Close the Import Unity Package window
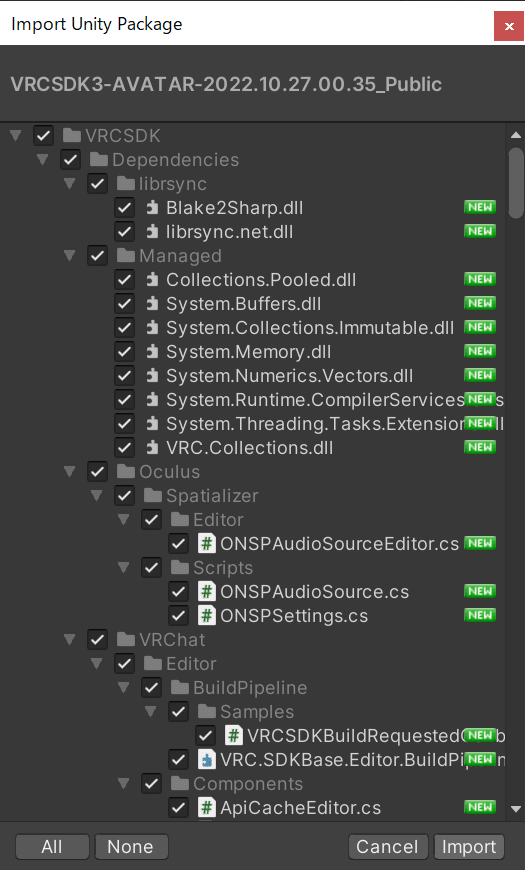This screenshot has width=525, height=870. (x=508, y=26)
